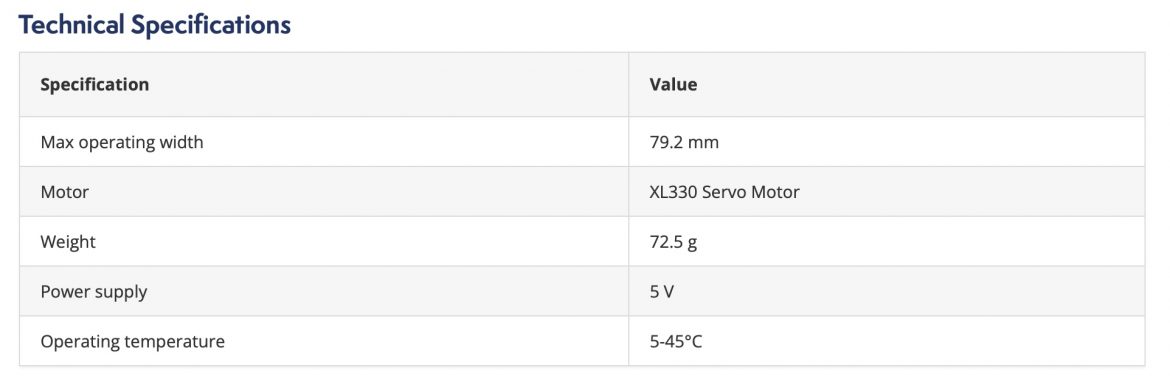
Task: Select the Value column header
Action: (x=673, y=84)
